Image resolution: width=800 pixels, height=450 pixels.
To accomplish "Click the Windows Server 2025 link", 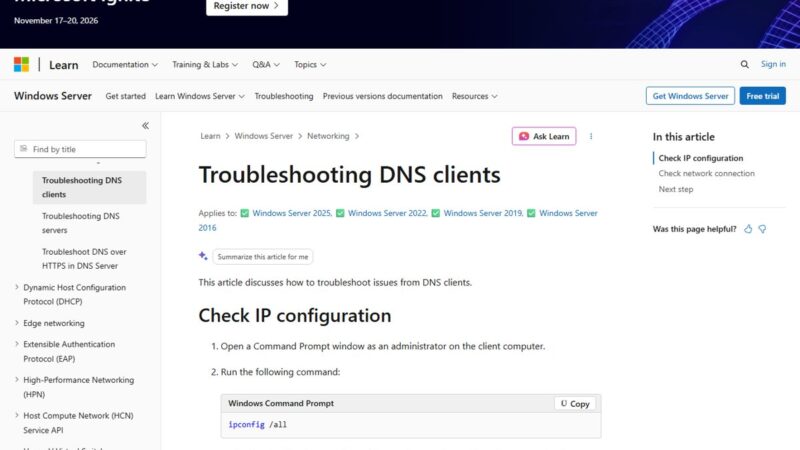I will tap(292, 213).
